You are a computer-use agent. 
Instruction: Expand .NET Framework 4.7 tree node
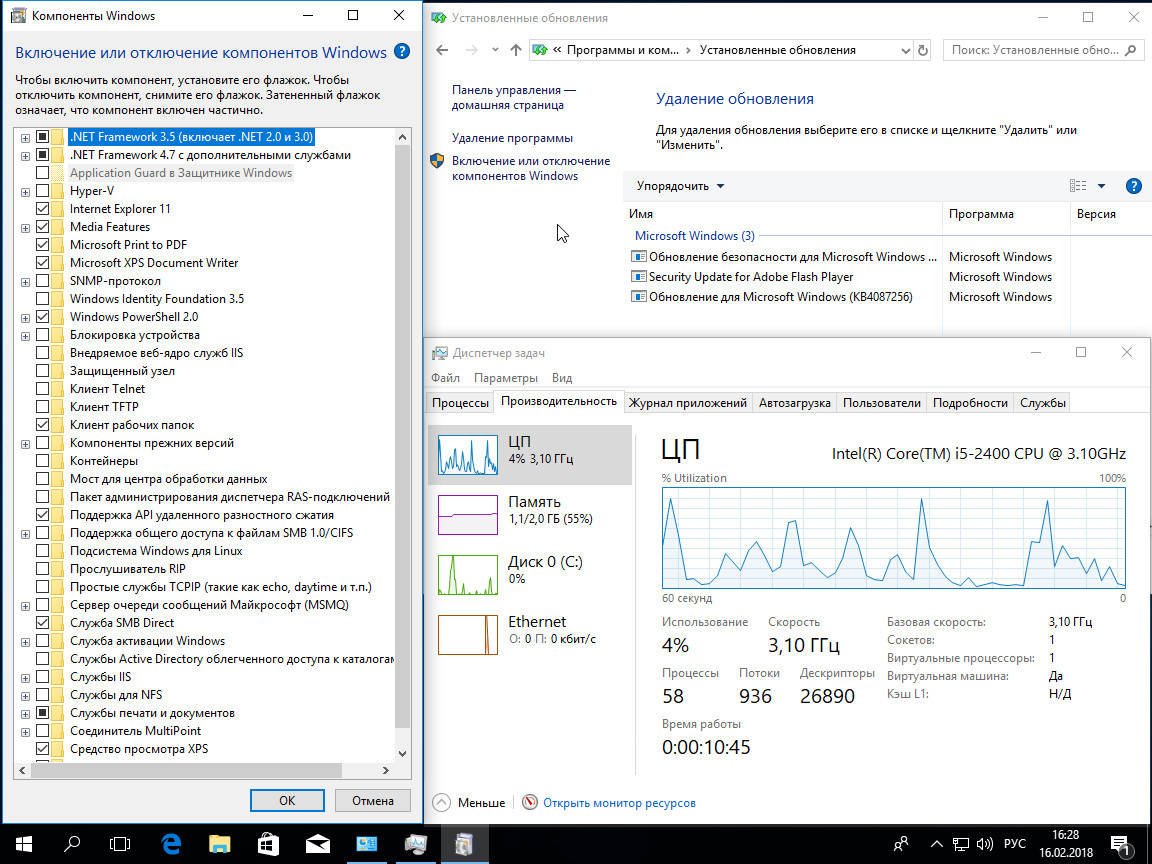(x=25, y=156)
